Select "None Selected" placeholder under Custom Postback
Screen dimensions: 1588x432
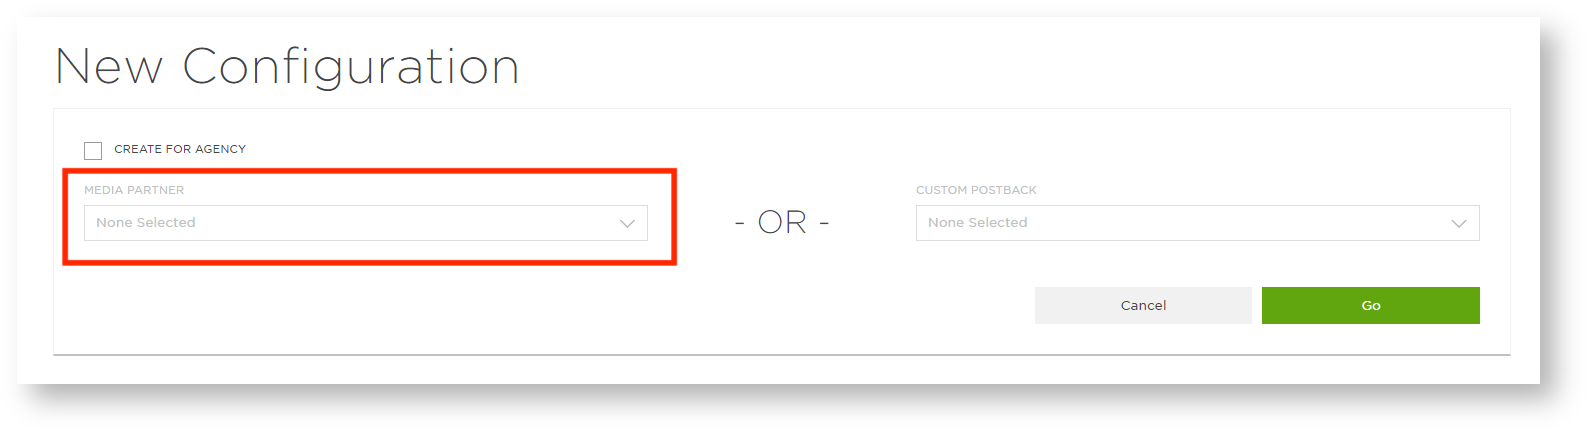pyautogui.click(x=978, y=223)
